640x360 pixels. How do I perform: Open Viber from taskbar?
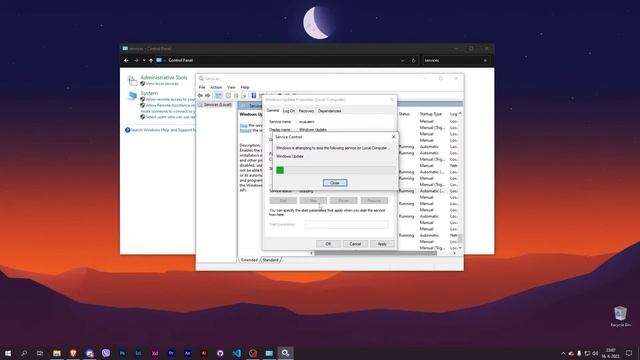pyautogui.click(x=106, y=353)
